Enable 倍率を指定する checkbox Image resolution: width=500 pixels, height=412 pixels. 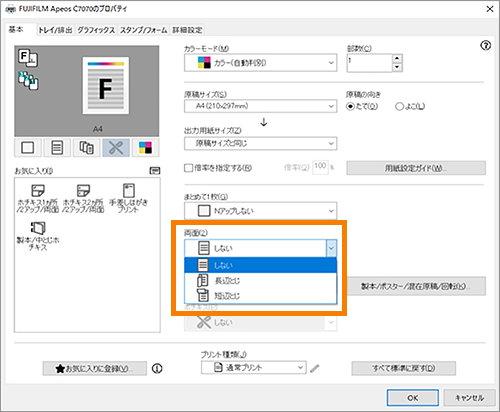pyautogui.click(x=189, y=168)
